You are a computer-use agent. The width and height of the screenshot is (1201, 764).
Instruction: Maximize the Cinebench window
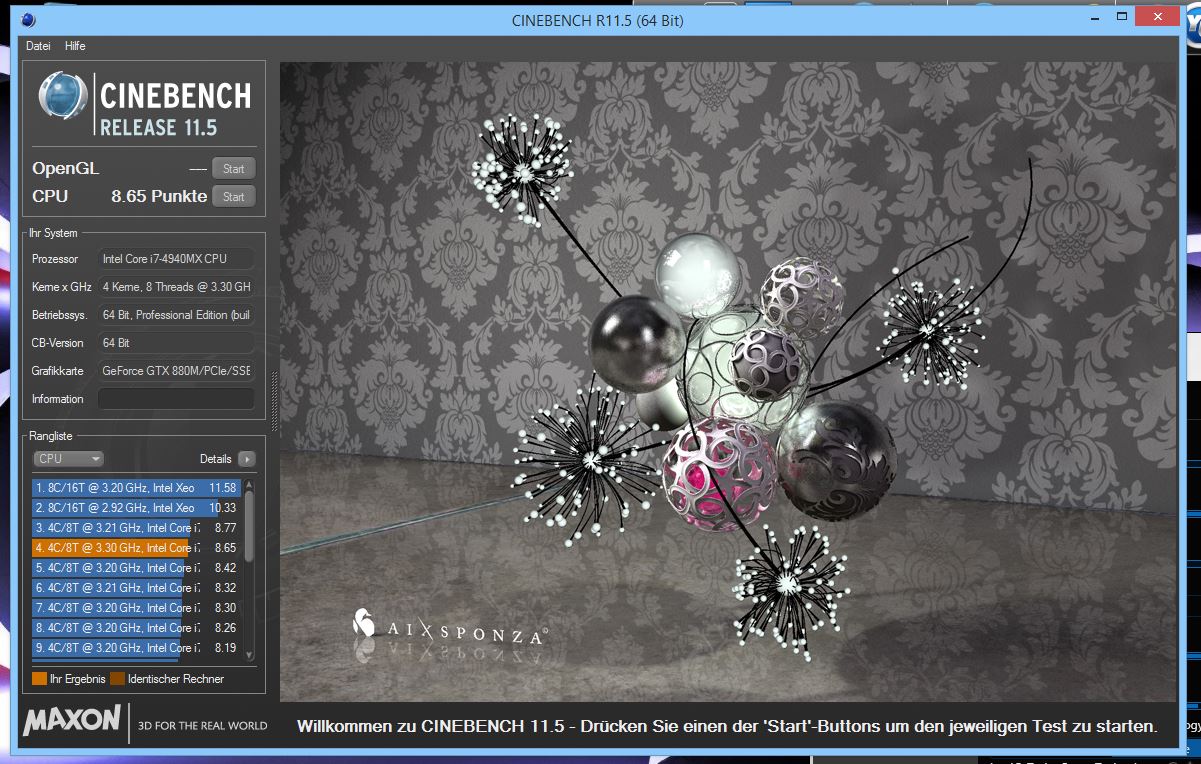pos(1124,17)
